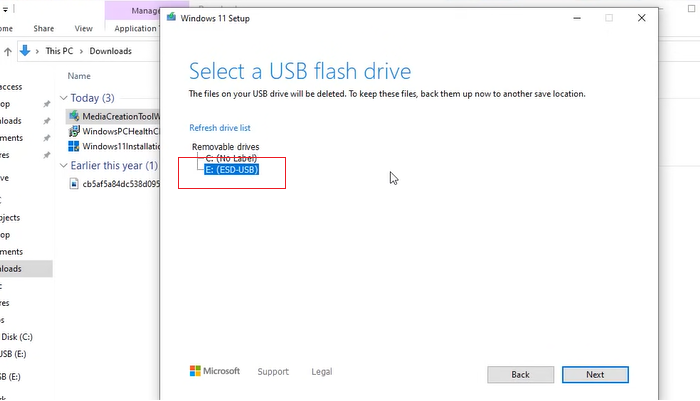Click the Windows 11 Setup title icon

[x=172, y=17]
